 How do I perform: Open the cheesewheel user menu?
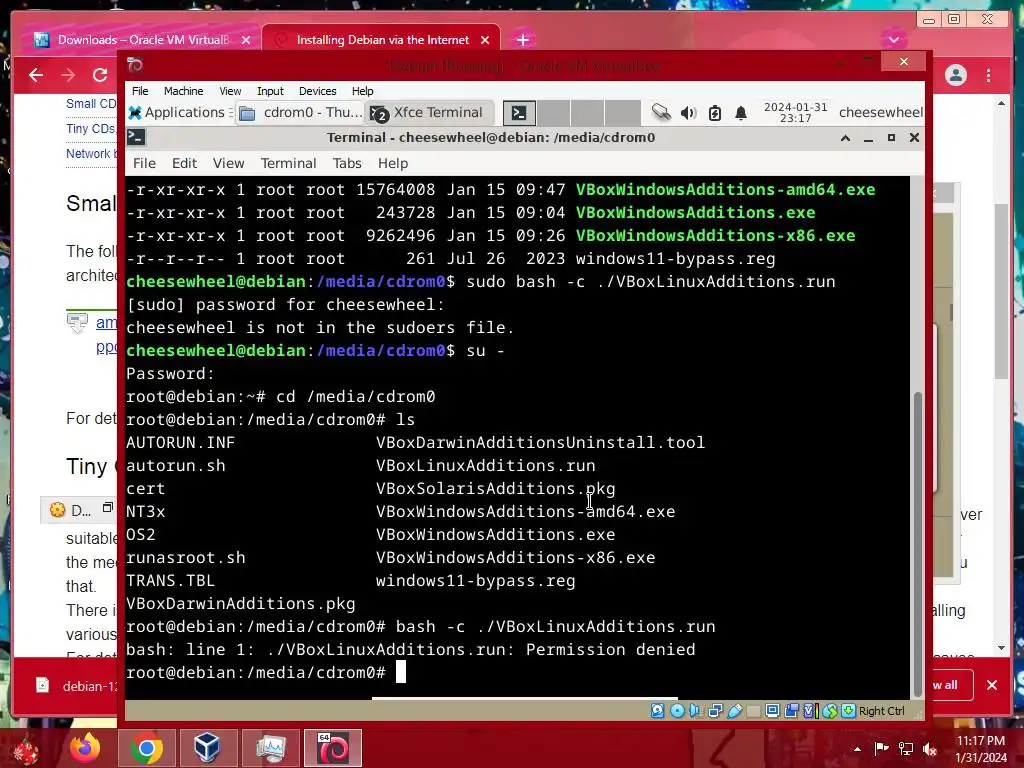[x=880, y=112]
